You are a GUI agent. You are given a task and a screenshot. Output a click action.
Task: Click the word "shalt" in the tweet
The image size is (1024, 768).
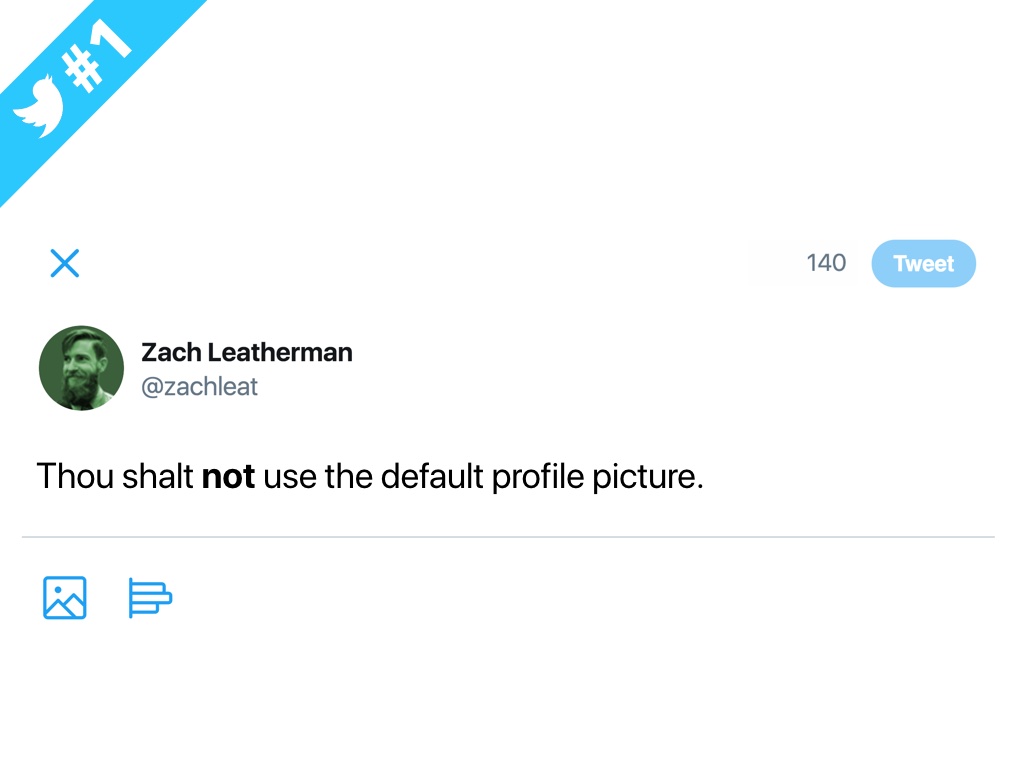click(x=158, y=477)
